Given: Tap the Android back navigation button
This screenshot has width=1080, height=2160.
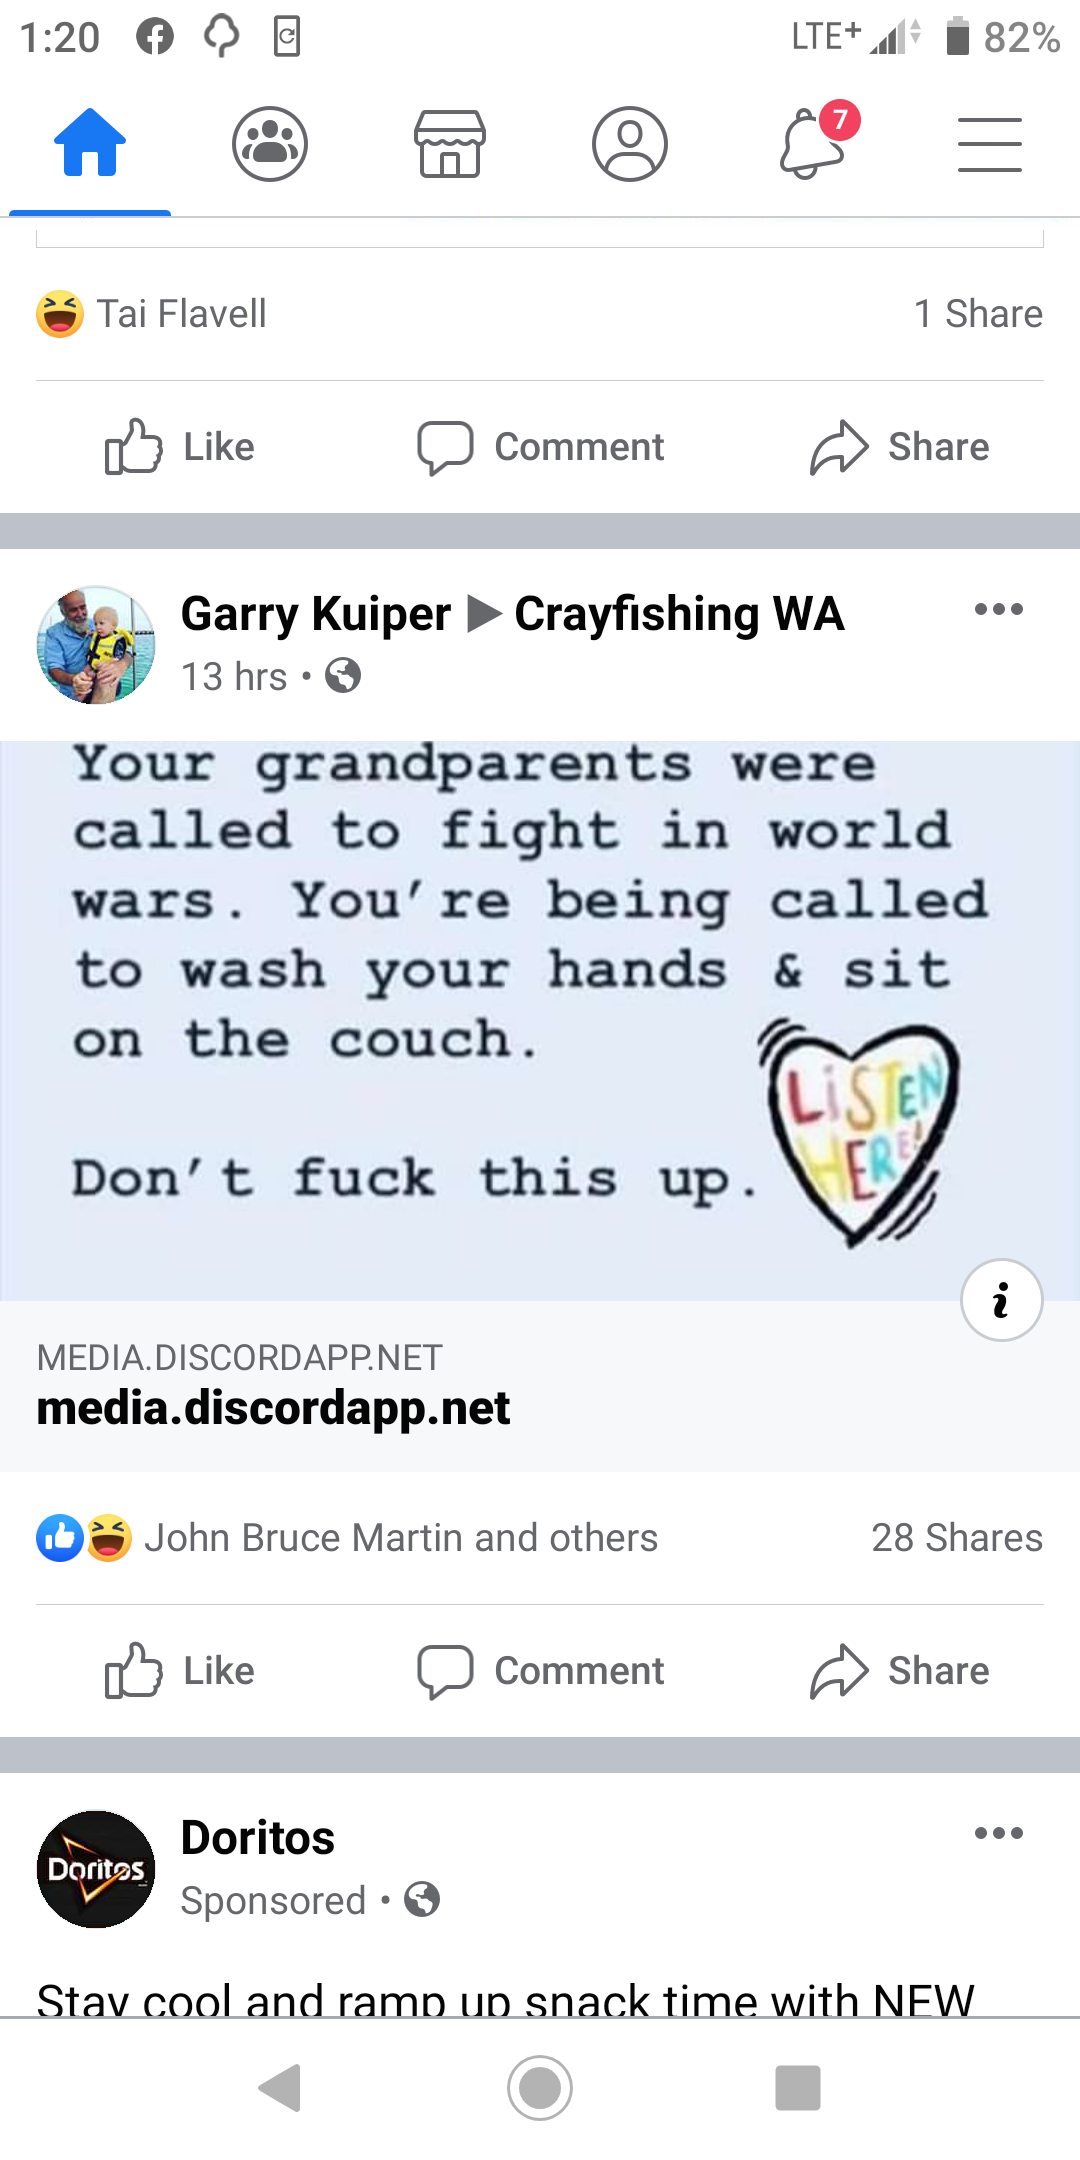Looking at the screenshot, I should 281,2087.
